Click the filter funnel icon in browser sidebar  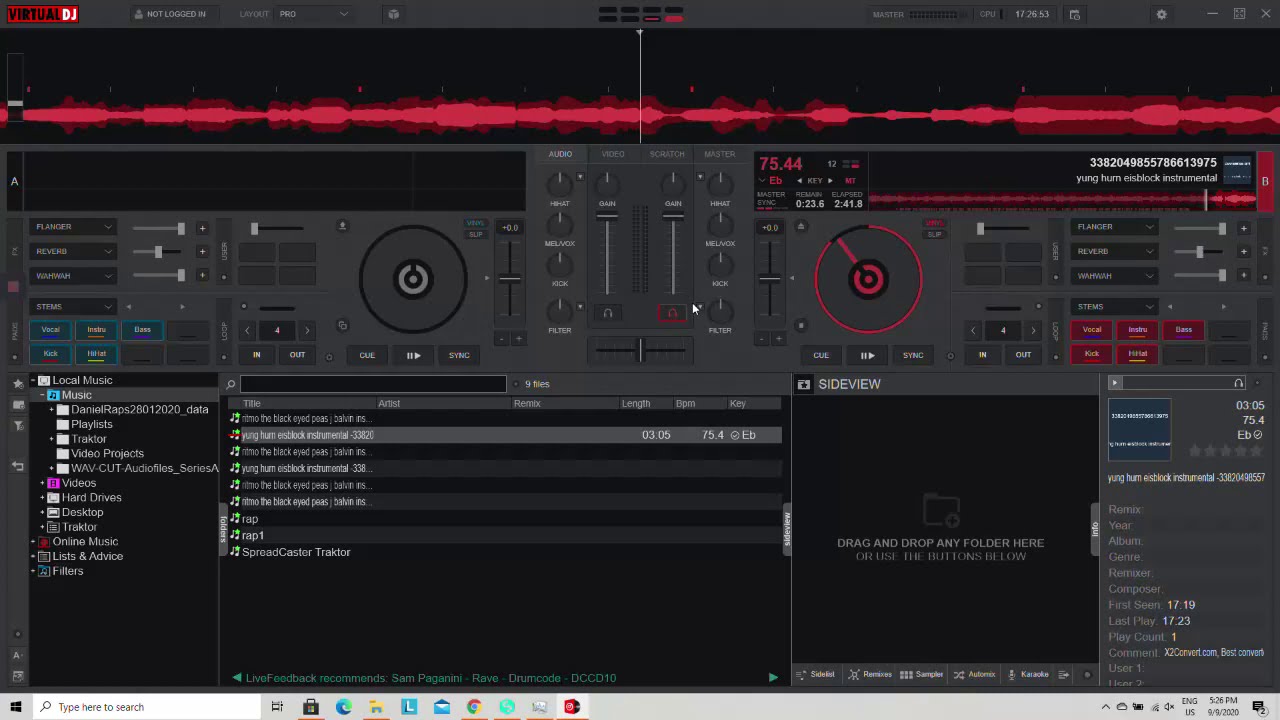[17, 426]
